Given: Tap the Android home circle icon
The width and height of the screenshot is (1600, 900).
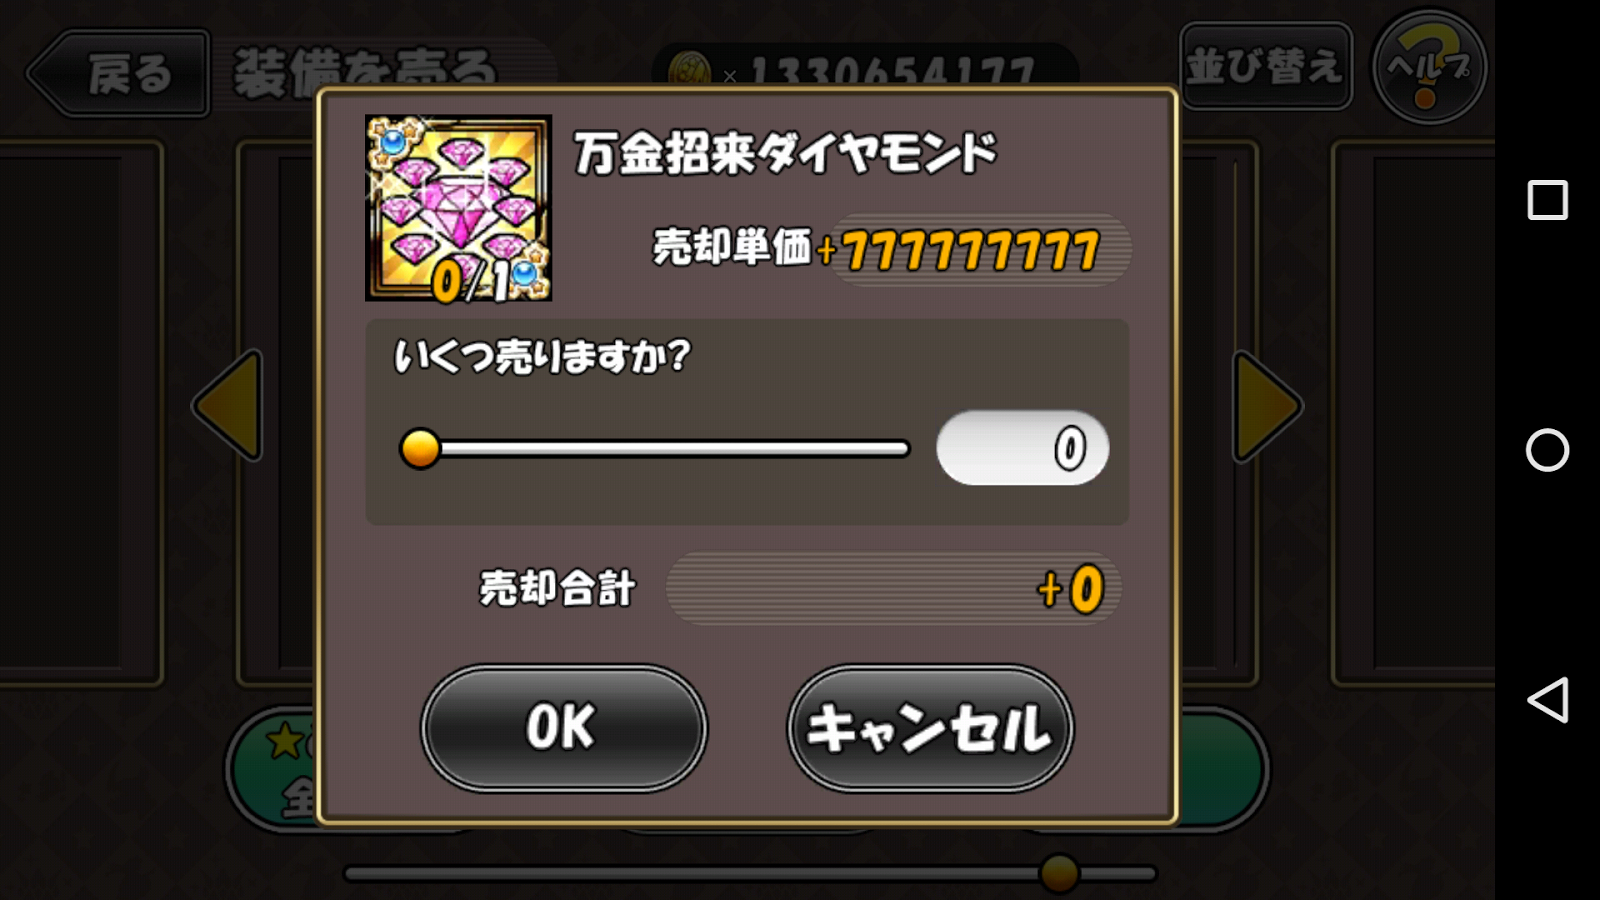Looking at the screenshot, I should tap(1547, 450).
